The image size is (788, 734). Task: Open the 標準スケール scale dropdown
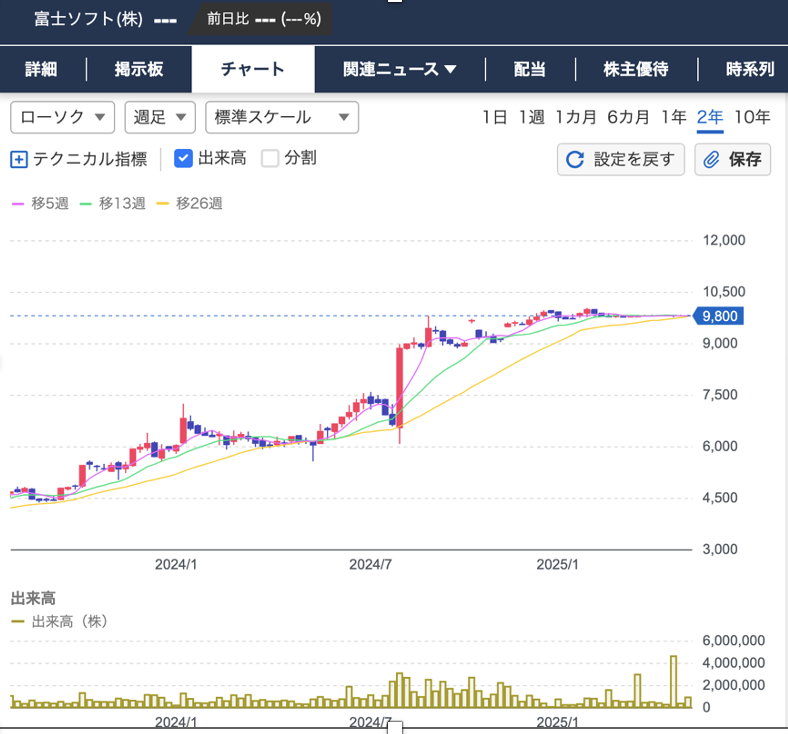point(281,117)
